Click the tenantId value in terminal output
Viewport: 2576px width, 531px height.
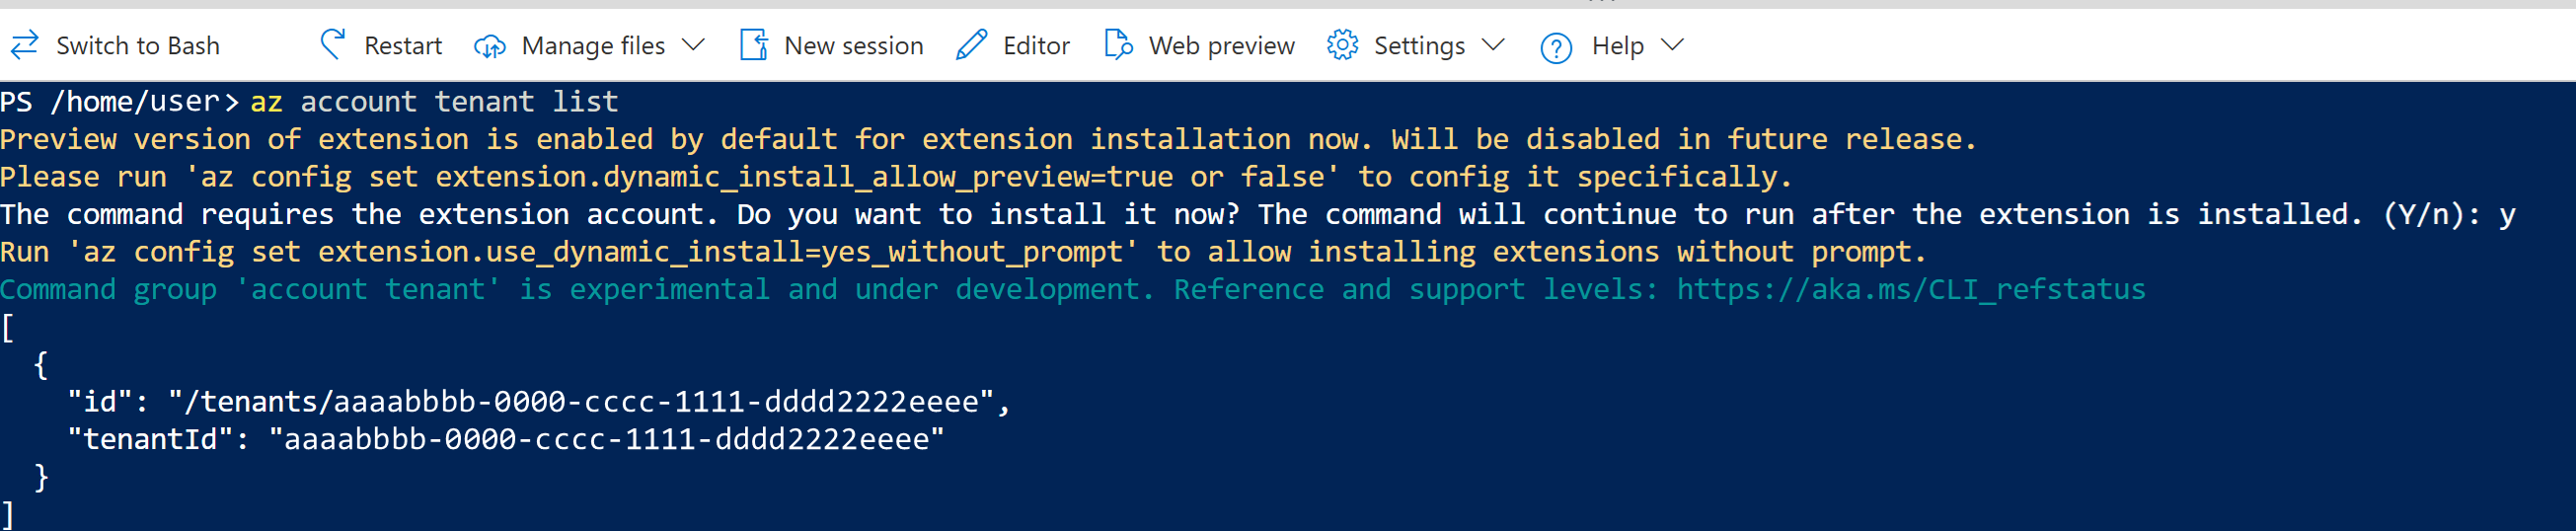606,440
